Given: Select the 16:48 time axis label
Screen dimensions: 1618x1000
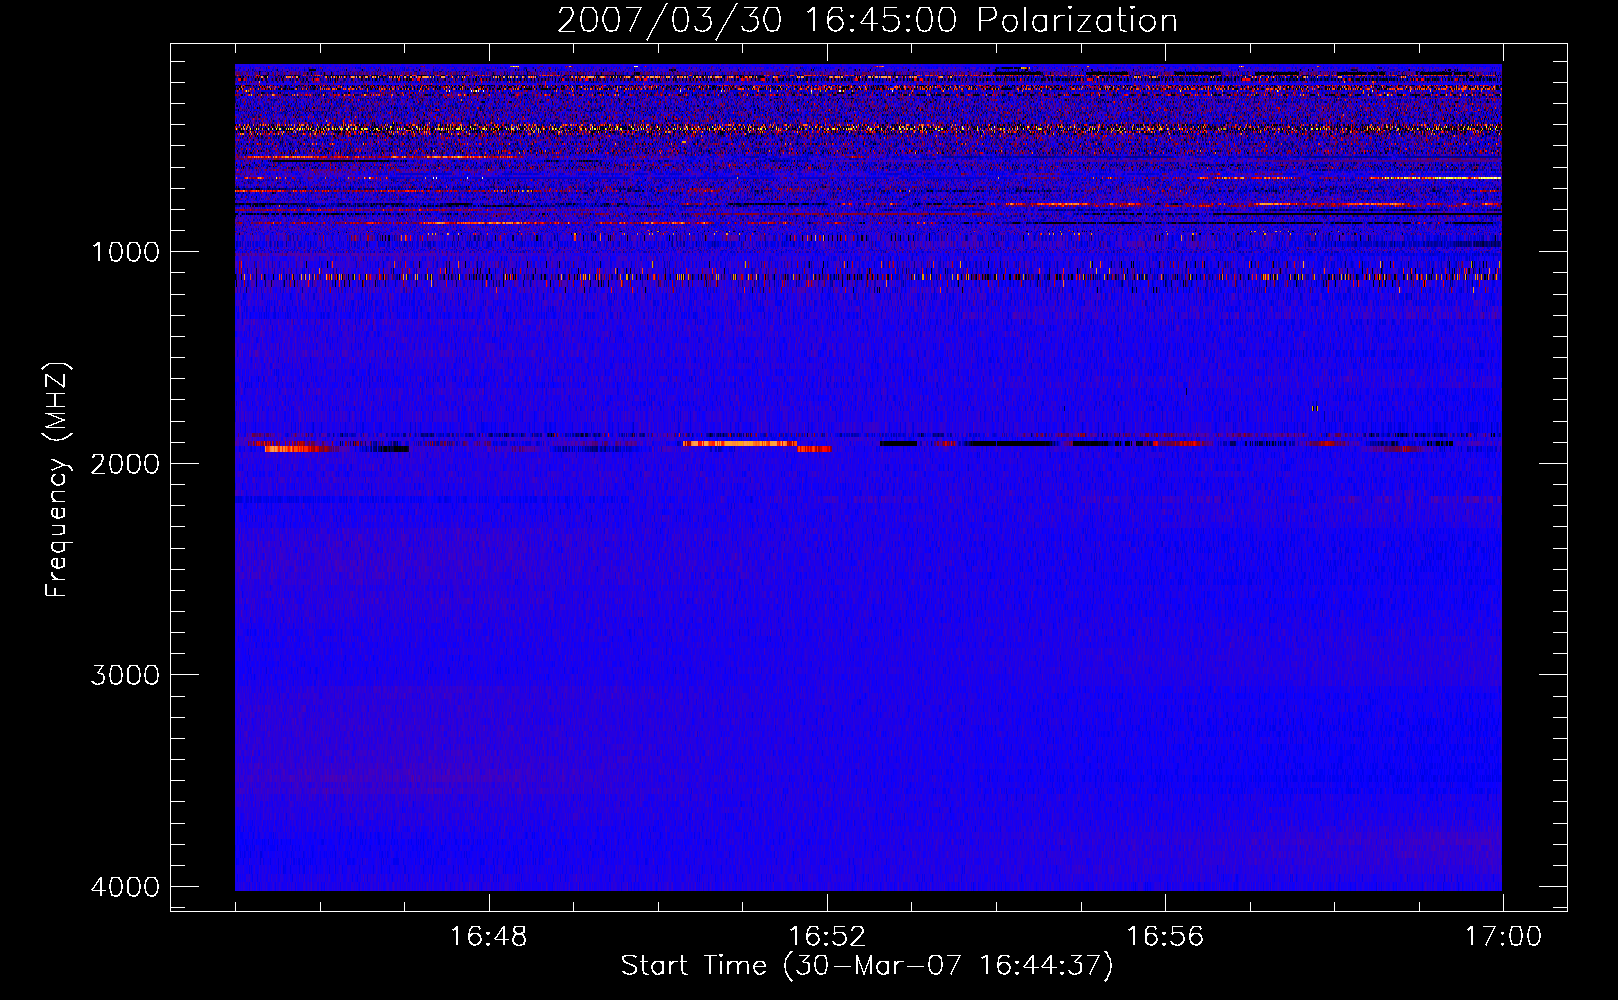Looking at the screenshot, I should [x=488, y=937].
